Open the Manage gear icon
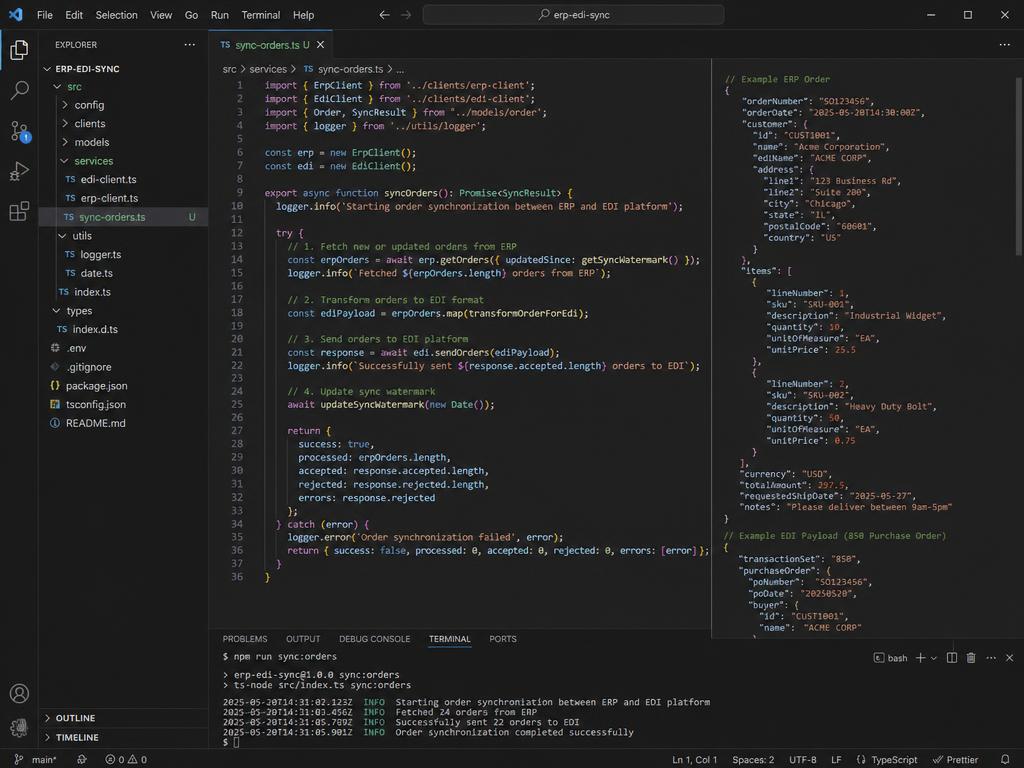The image size is (1024, 768). click(x=19, y=727)
